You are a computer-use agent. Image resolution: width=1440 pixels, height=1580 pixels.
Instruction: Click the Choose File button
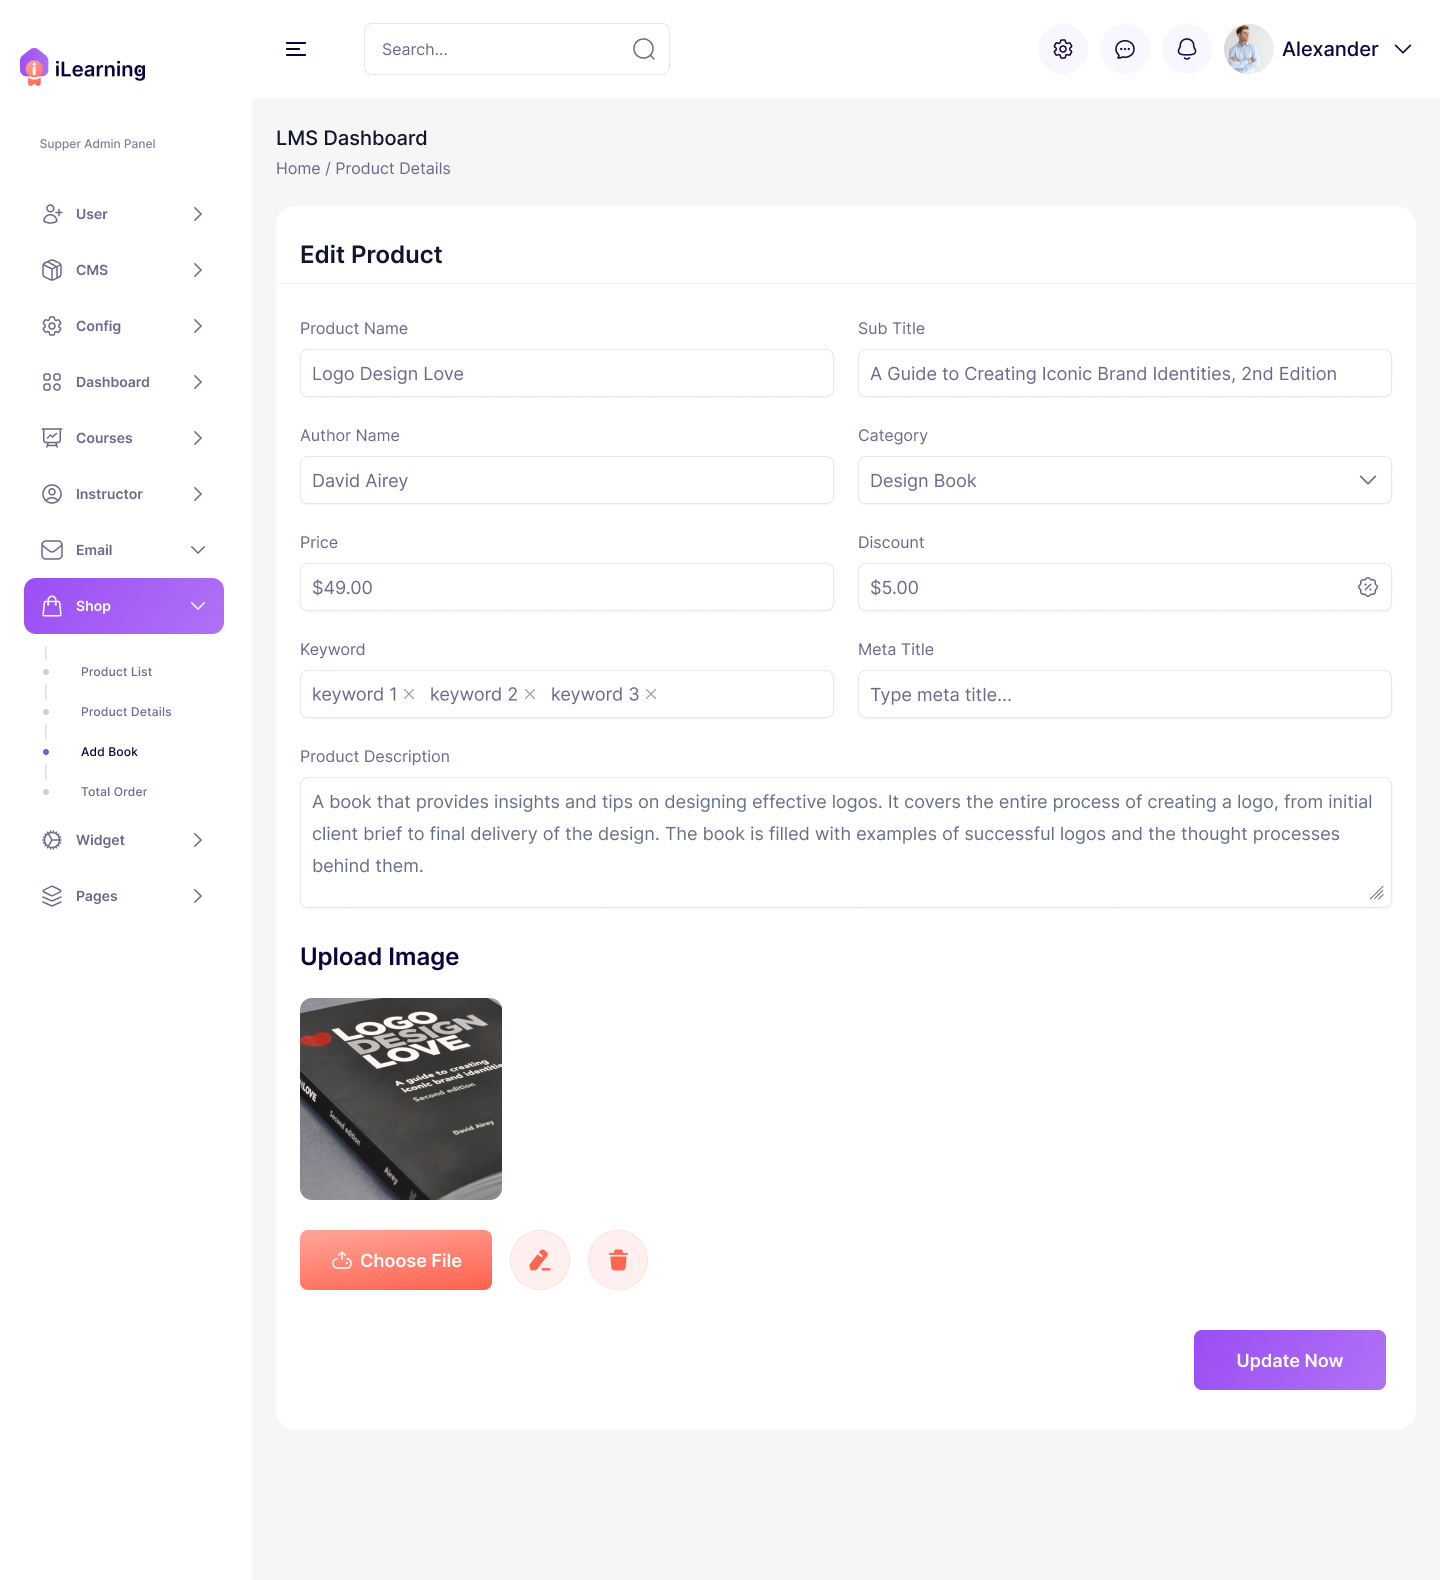396,1260
